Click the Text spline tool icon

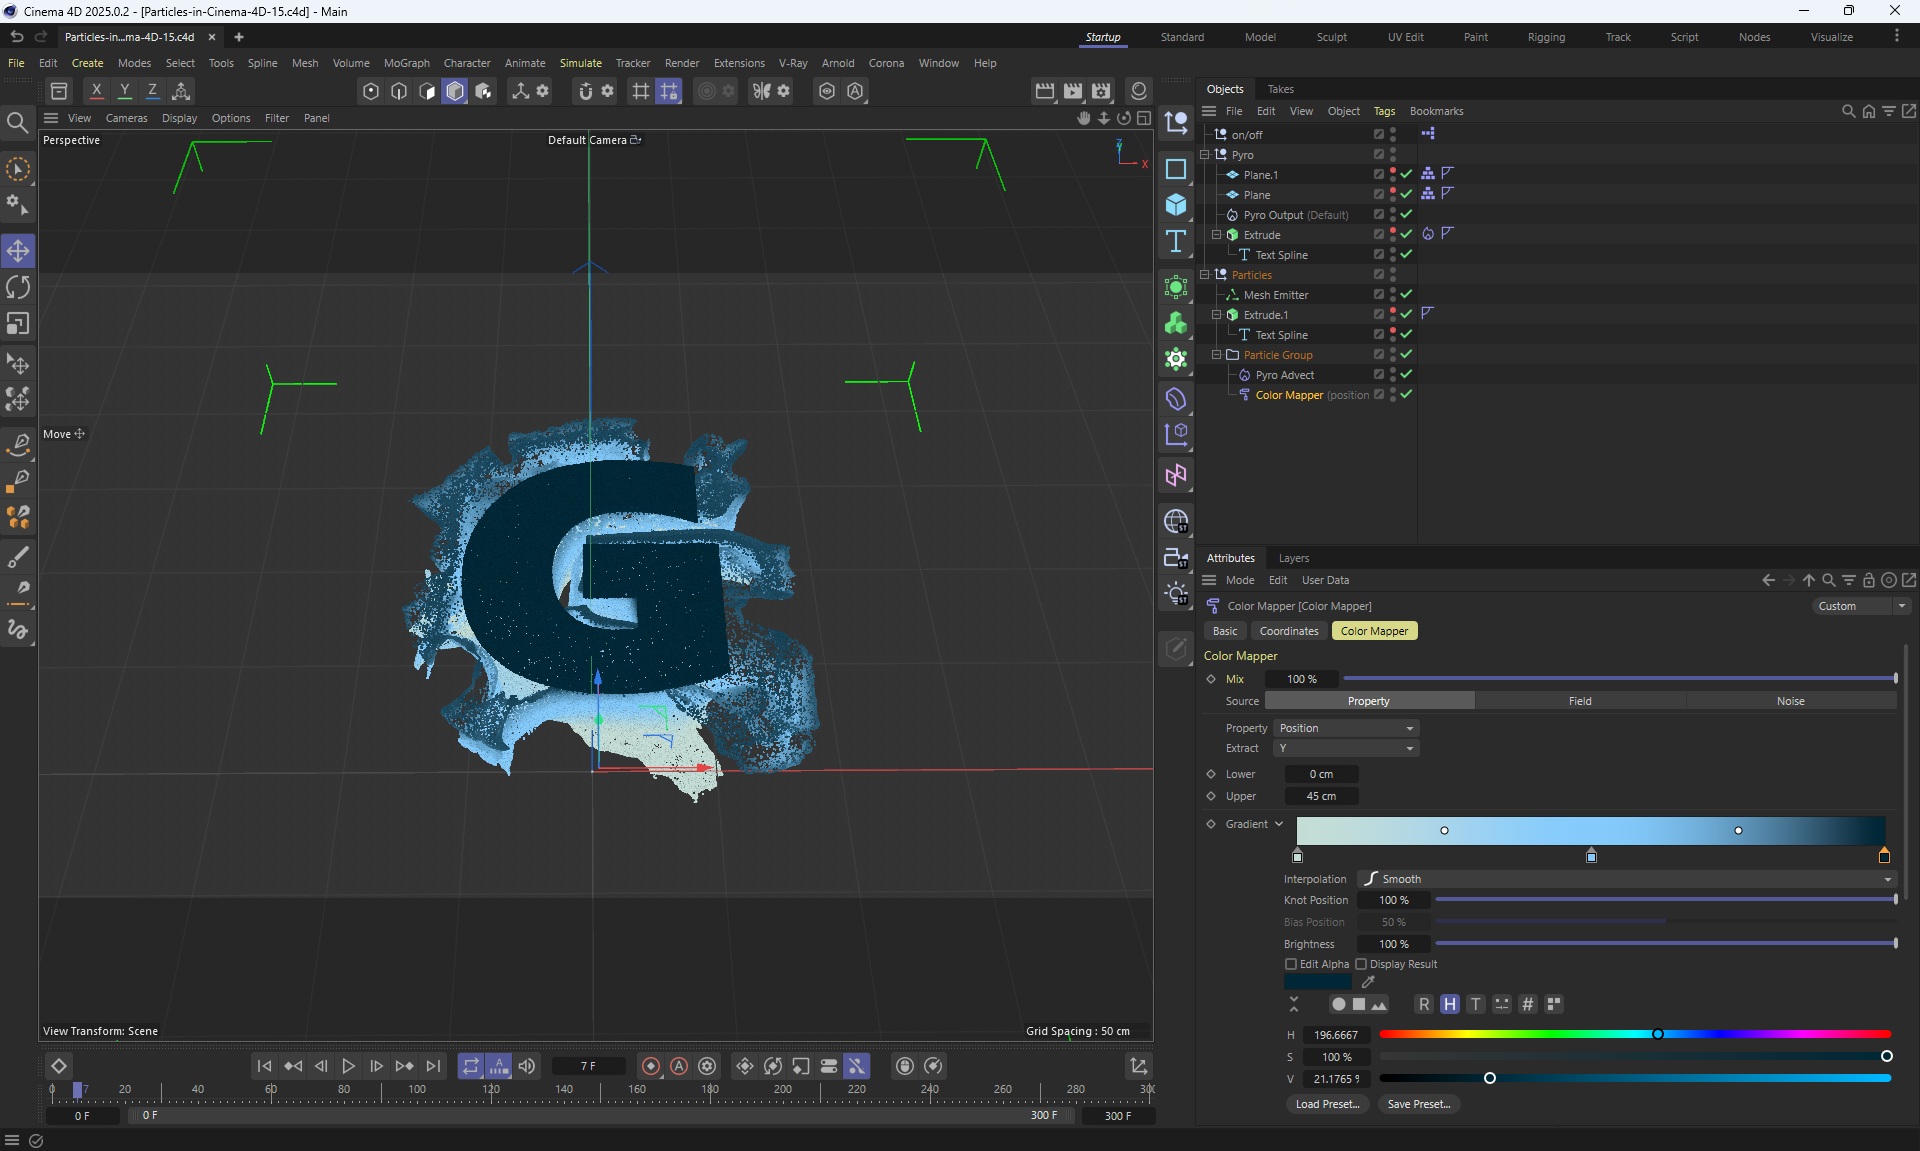coord(1176,241)
